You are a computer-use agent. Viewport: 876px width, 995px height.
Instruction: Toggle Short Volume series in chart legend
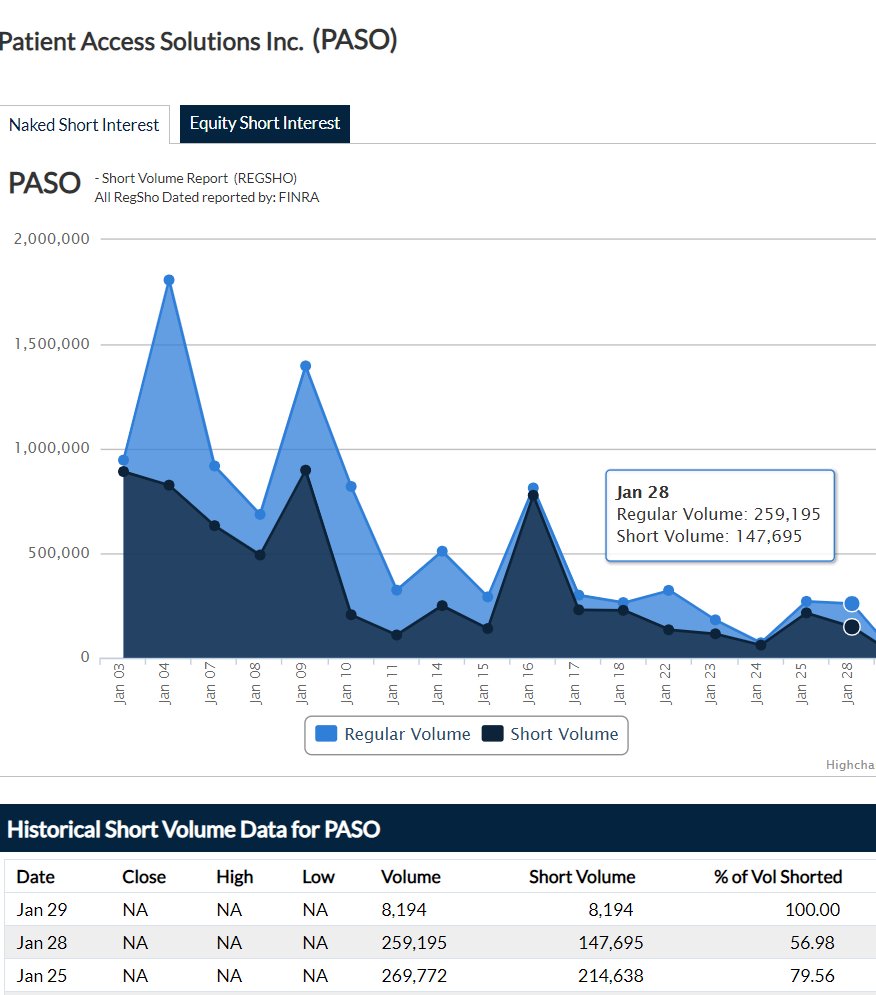tap(550, 734)
